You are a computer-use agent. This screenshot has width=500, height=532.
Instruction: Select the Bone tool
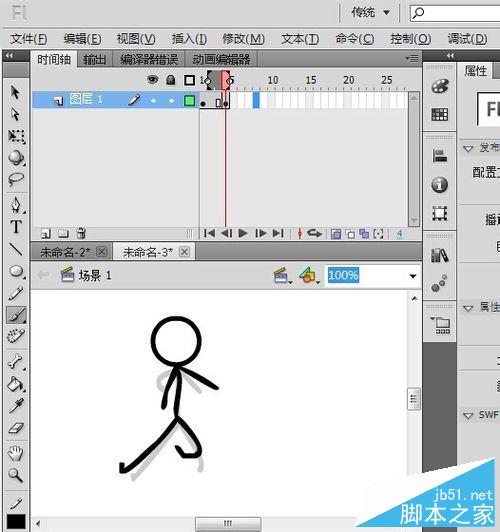16,362
